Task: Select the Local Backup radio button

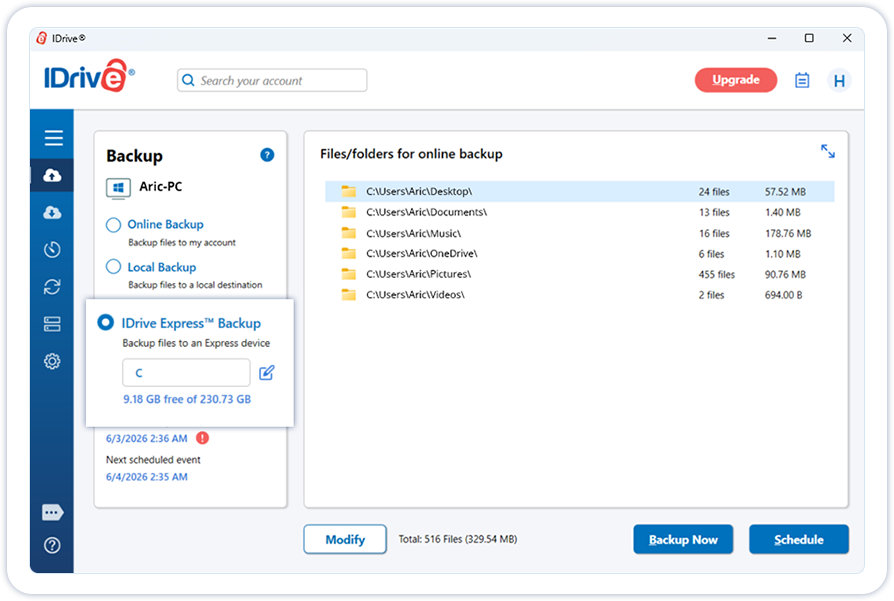Action: coord(113,267)
